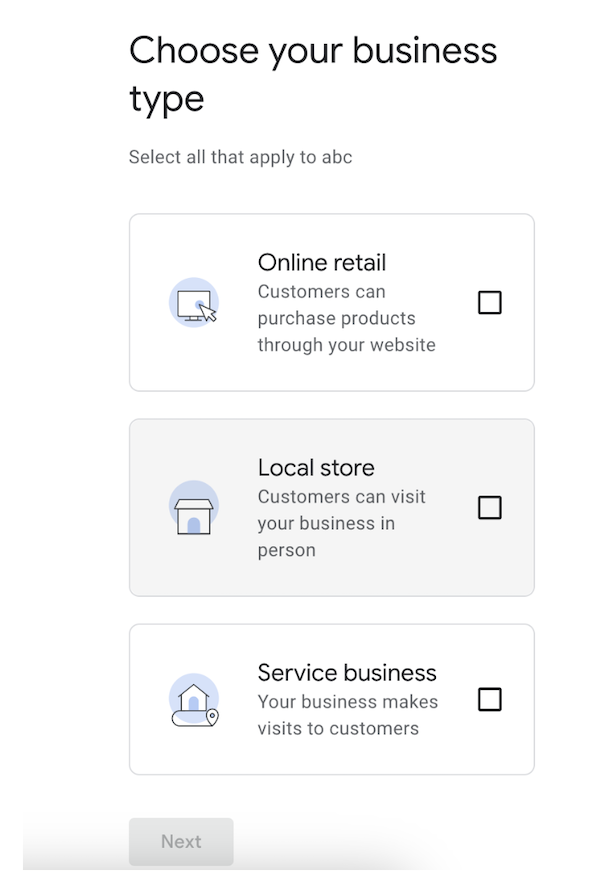Click the awning on the storefront icon
Image resolution: width=600 pixels, height=893 pixels.
(193, 504)
